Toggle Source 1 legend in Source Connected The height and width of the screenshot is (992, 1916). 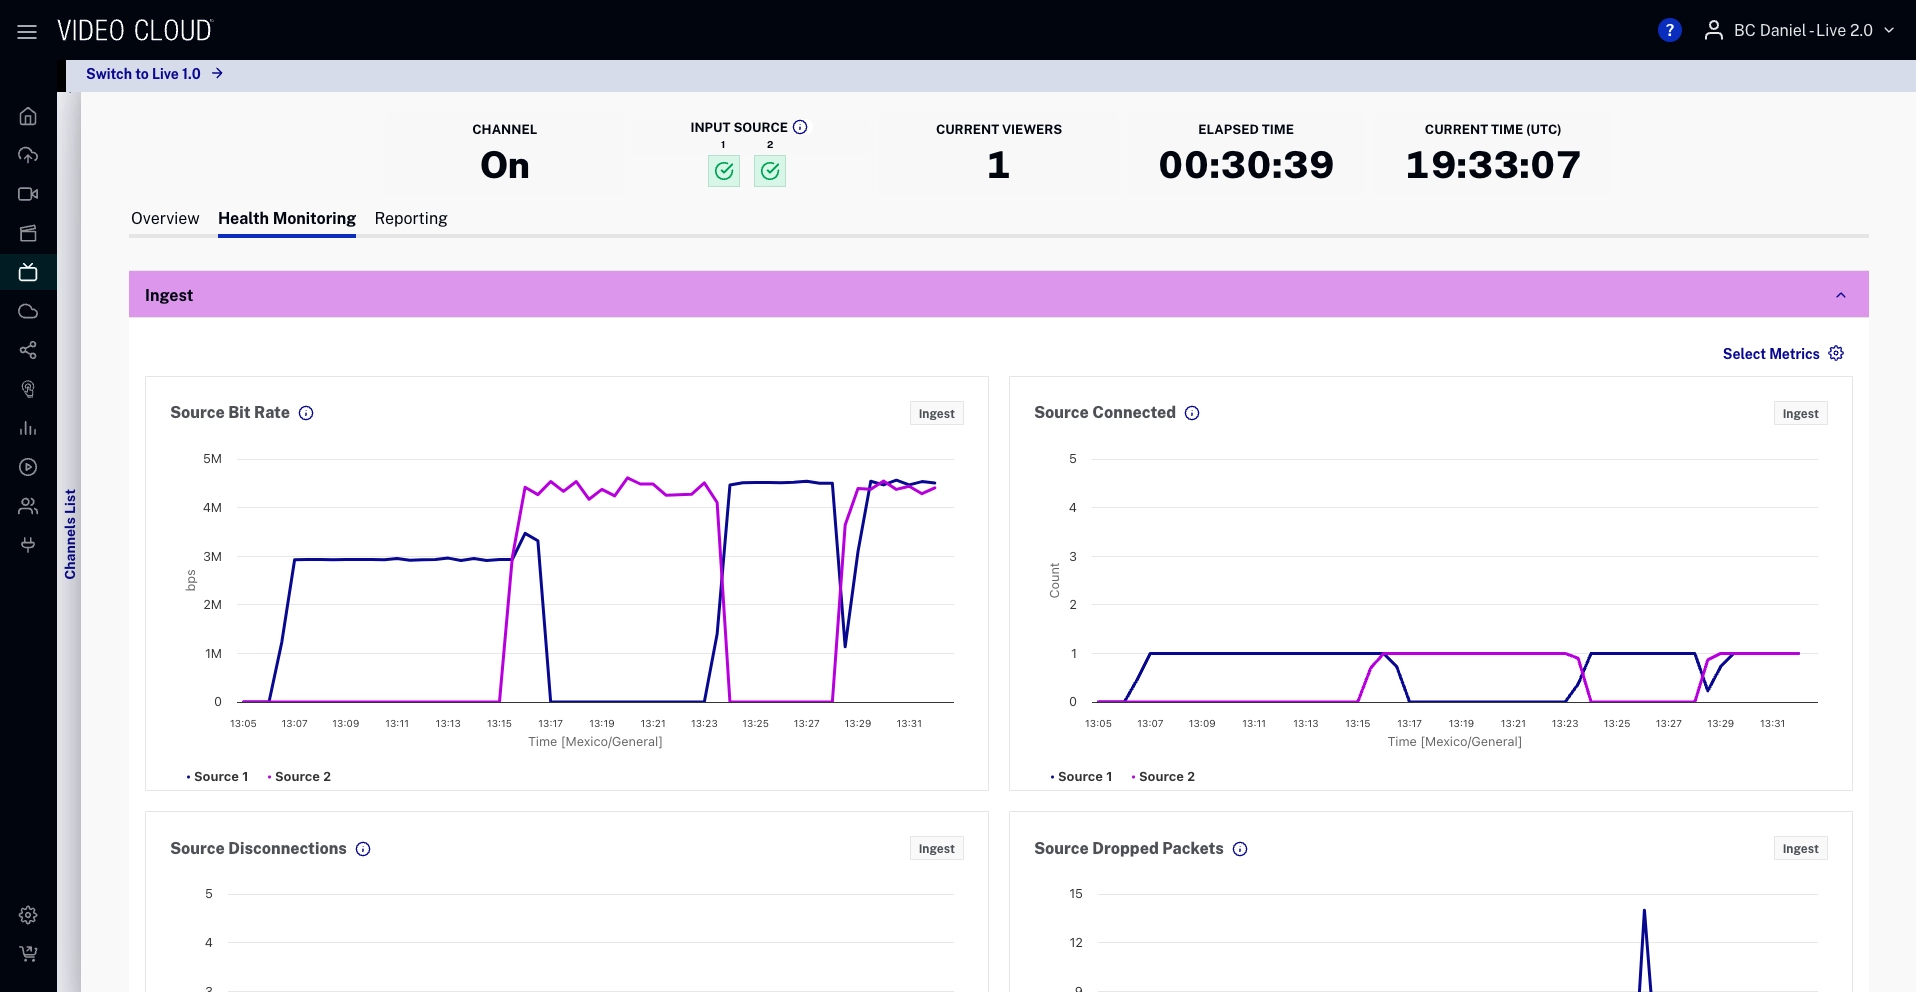tap(1083, 777)
